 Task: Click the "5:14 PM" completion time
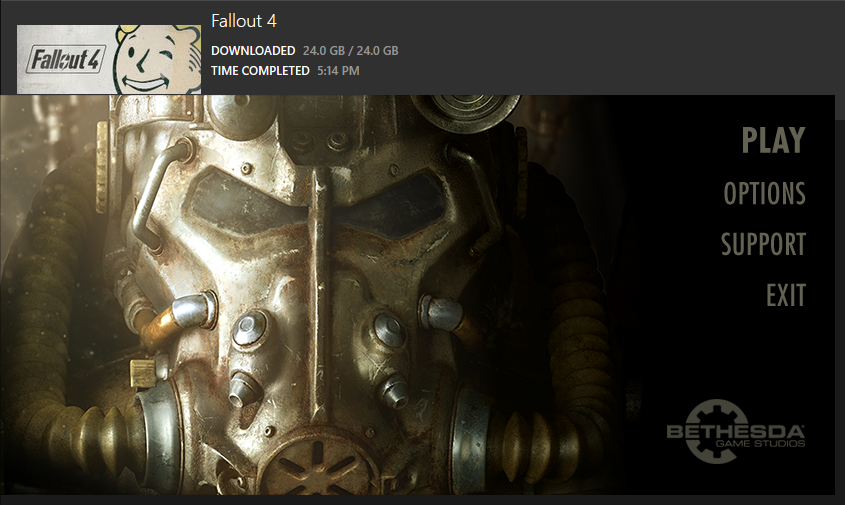[338, 71]
